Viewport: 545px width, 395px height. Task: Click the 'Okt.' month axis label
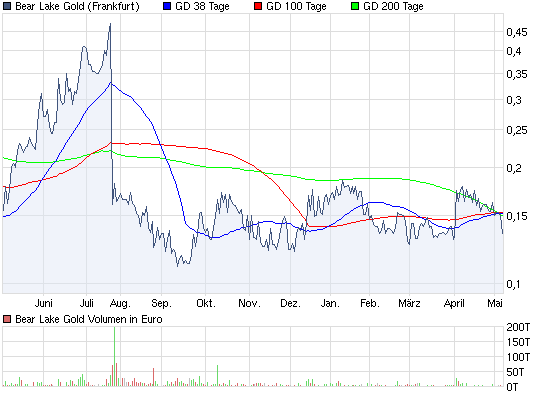[206, 303]
